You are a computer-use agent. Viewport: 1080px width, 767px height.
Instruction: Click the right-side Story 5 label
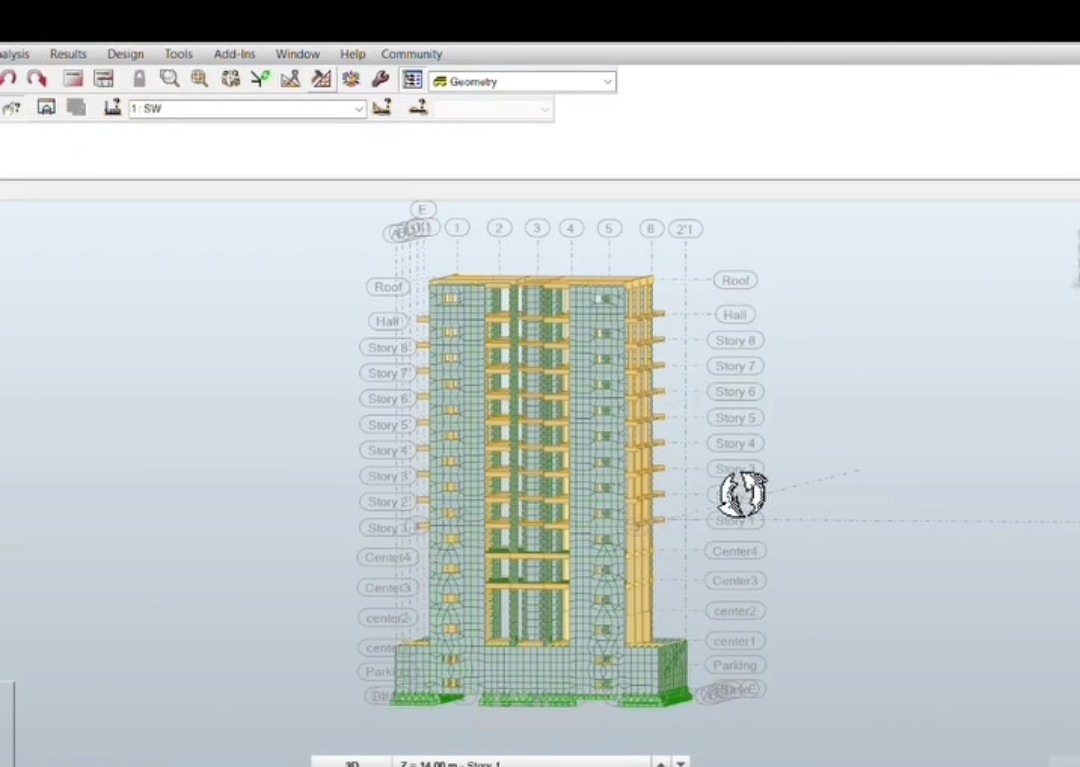point(736,418)
